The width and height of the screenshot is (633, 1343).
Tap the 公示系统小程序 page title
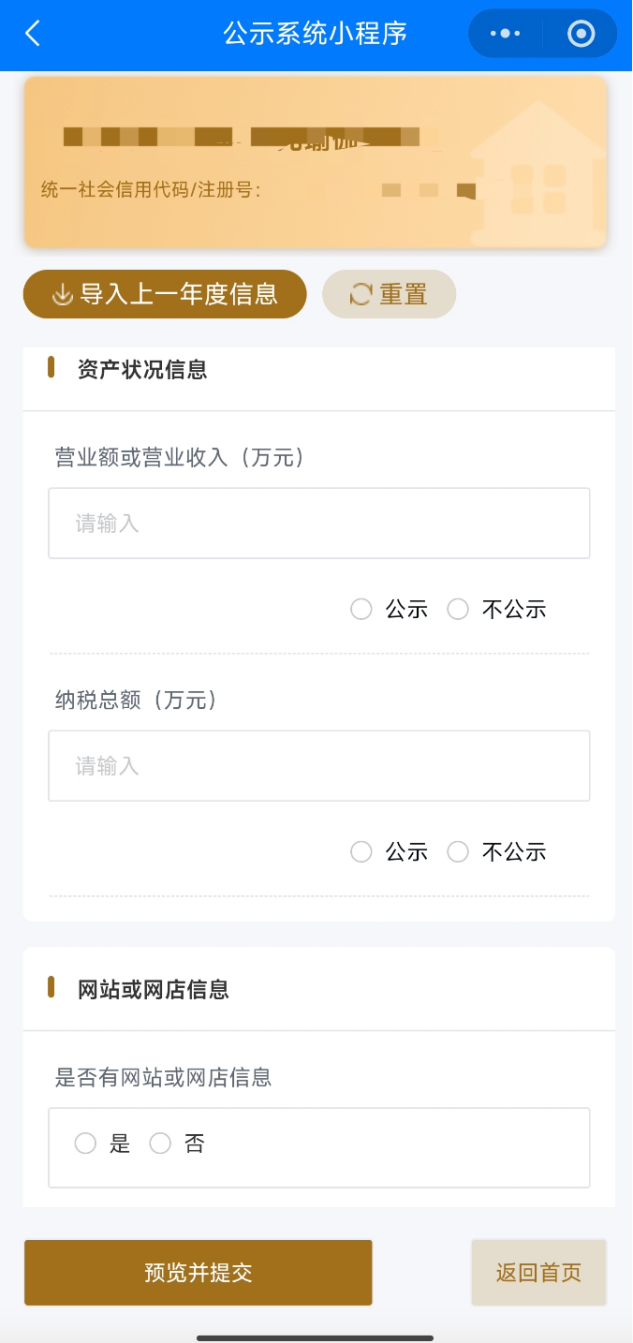[x=315, y=34]
